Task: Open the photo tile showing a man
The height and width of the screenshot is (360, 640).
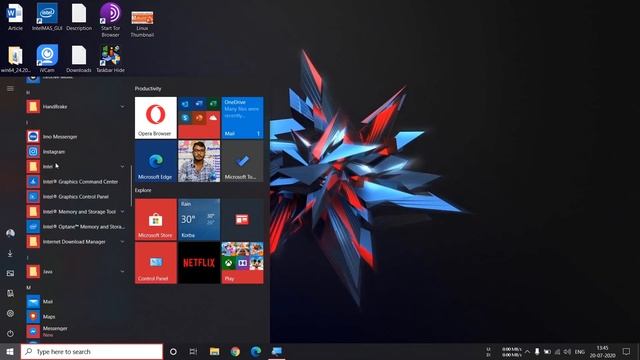Action: pyautogui.click(x=199, y=161)
